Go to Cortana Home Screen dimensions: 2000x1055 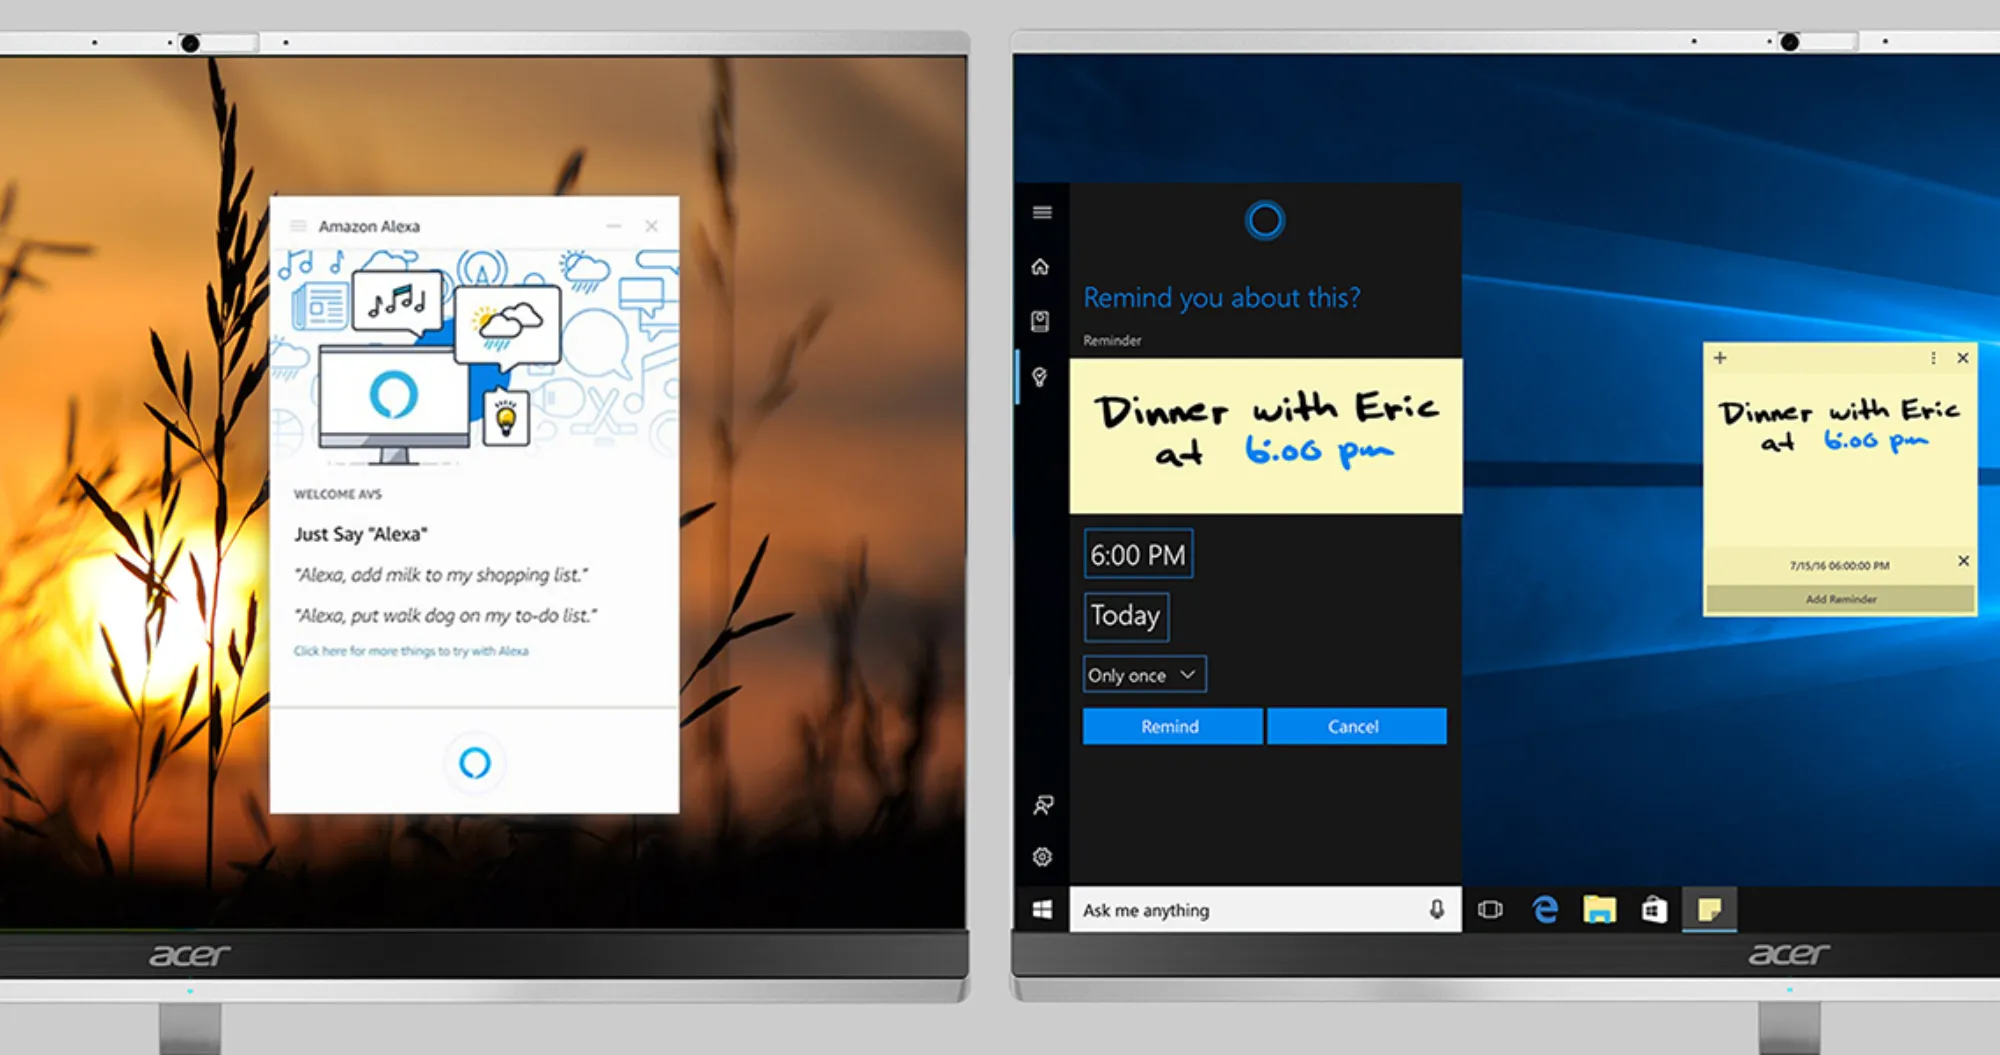[1041, 267]
